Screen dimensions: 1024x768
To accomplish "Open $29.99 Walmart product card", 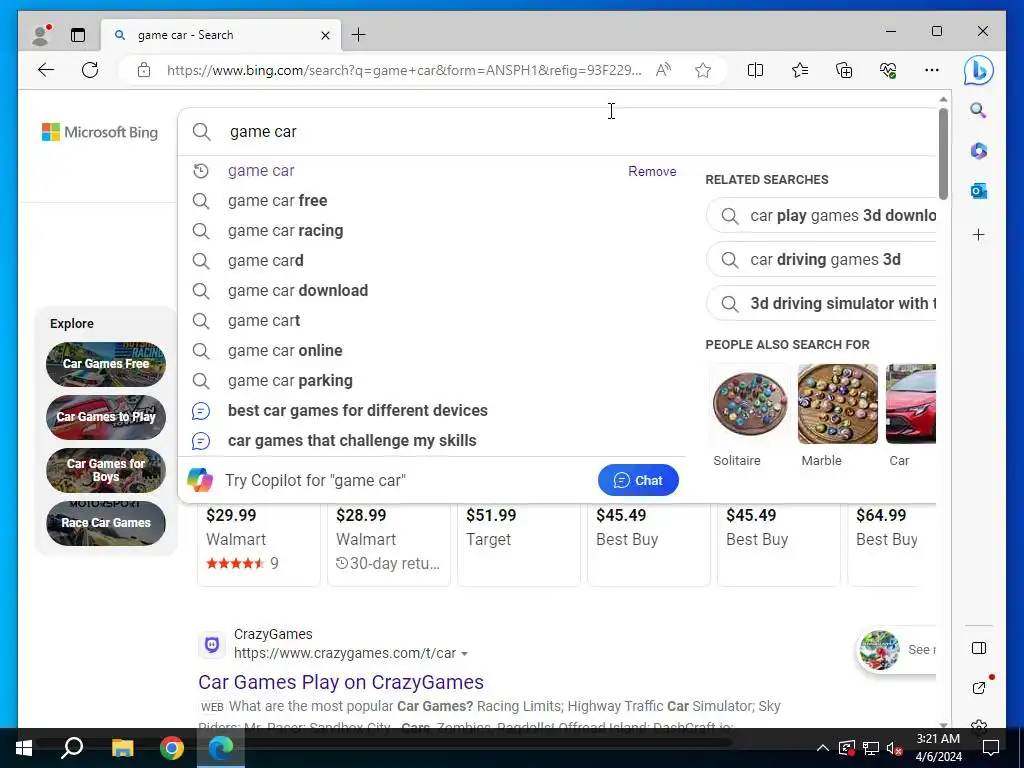I will coord(259,545).
